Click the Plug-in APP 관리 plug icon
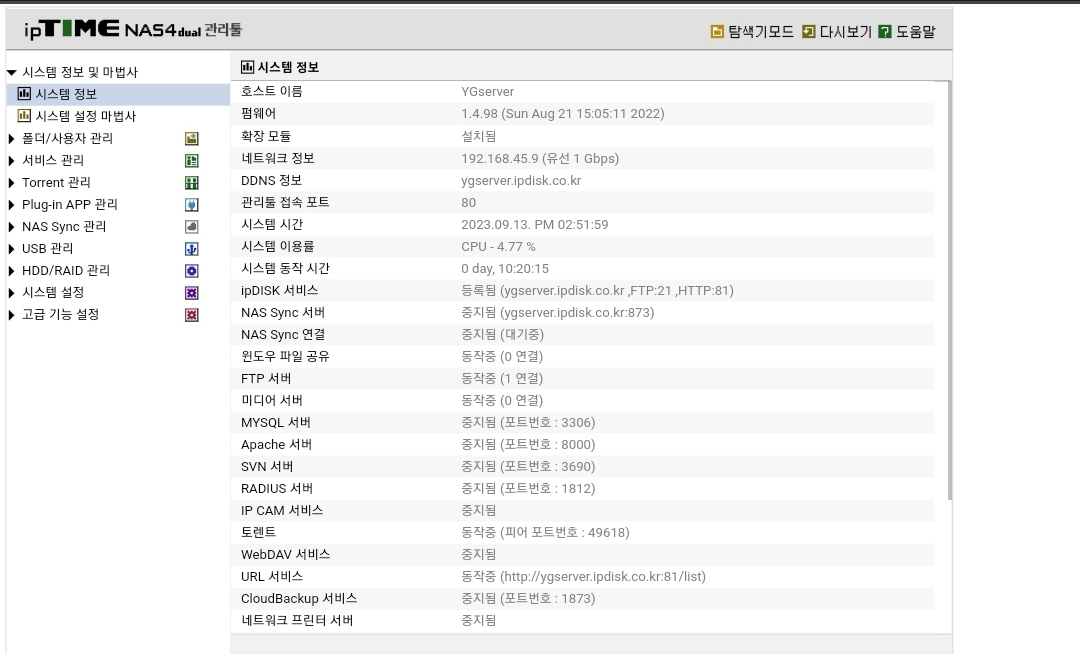1080x654 pixels. (191, 204)
